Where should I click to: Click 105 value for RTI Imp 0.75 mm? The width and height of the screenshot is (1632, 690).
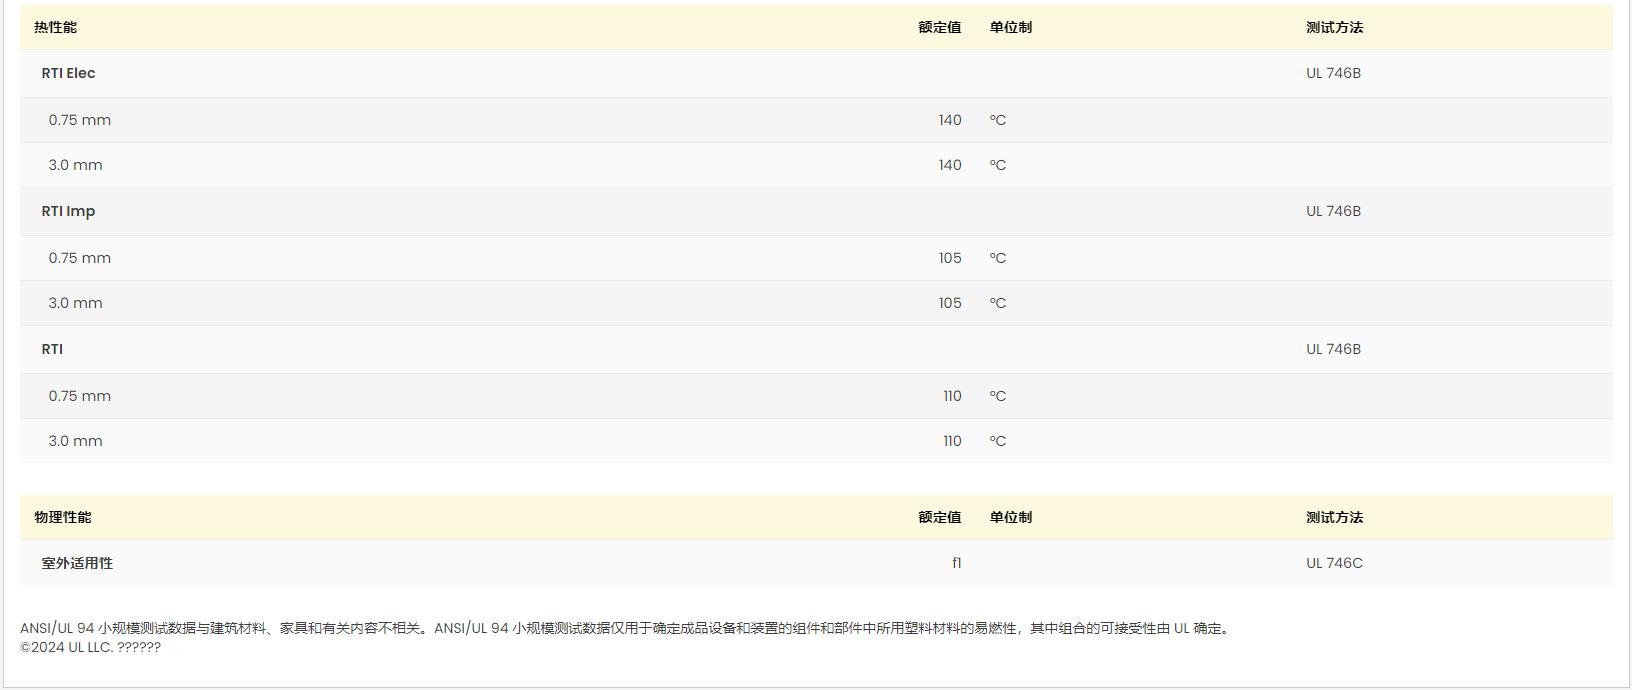click(x=949, y=258)
